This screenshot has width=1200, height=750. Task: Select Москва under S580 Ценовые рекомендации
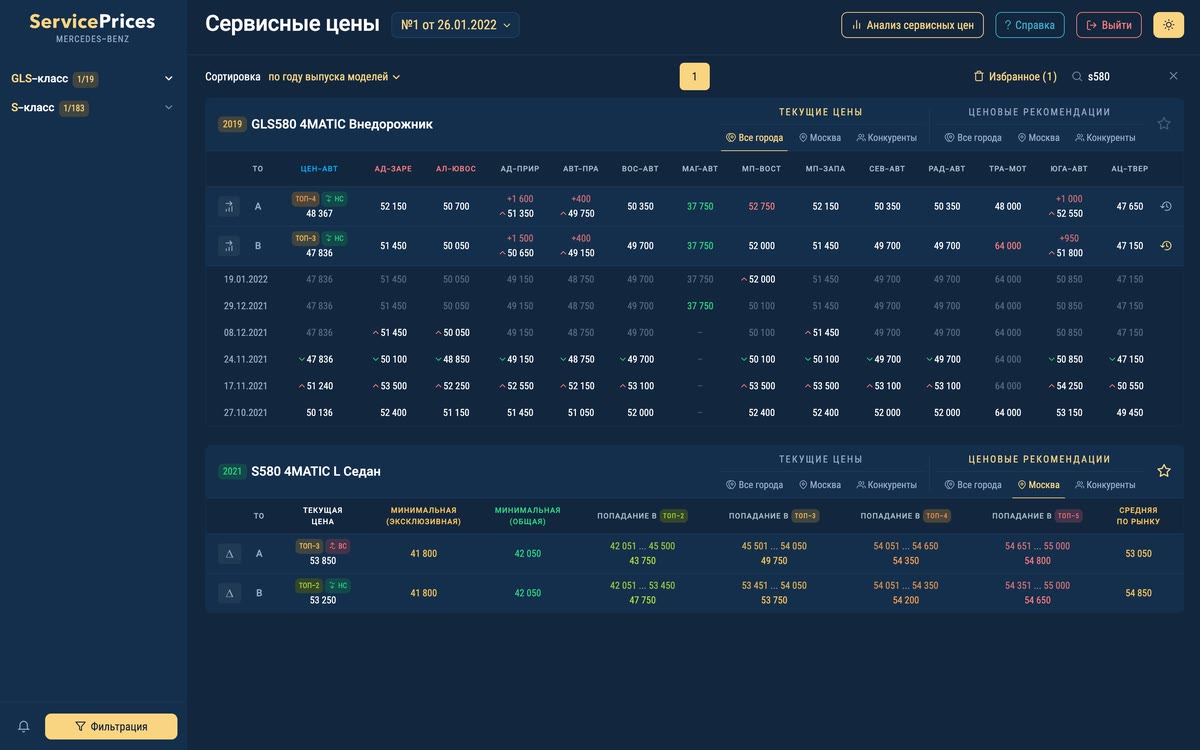(1038, 485)
